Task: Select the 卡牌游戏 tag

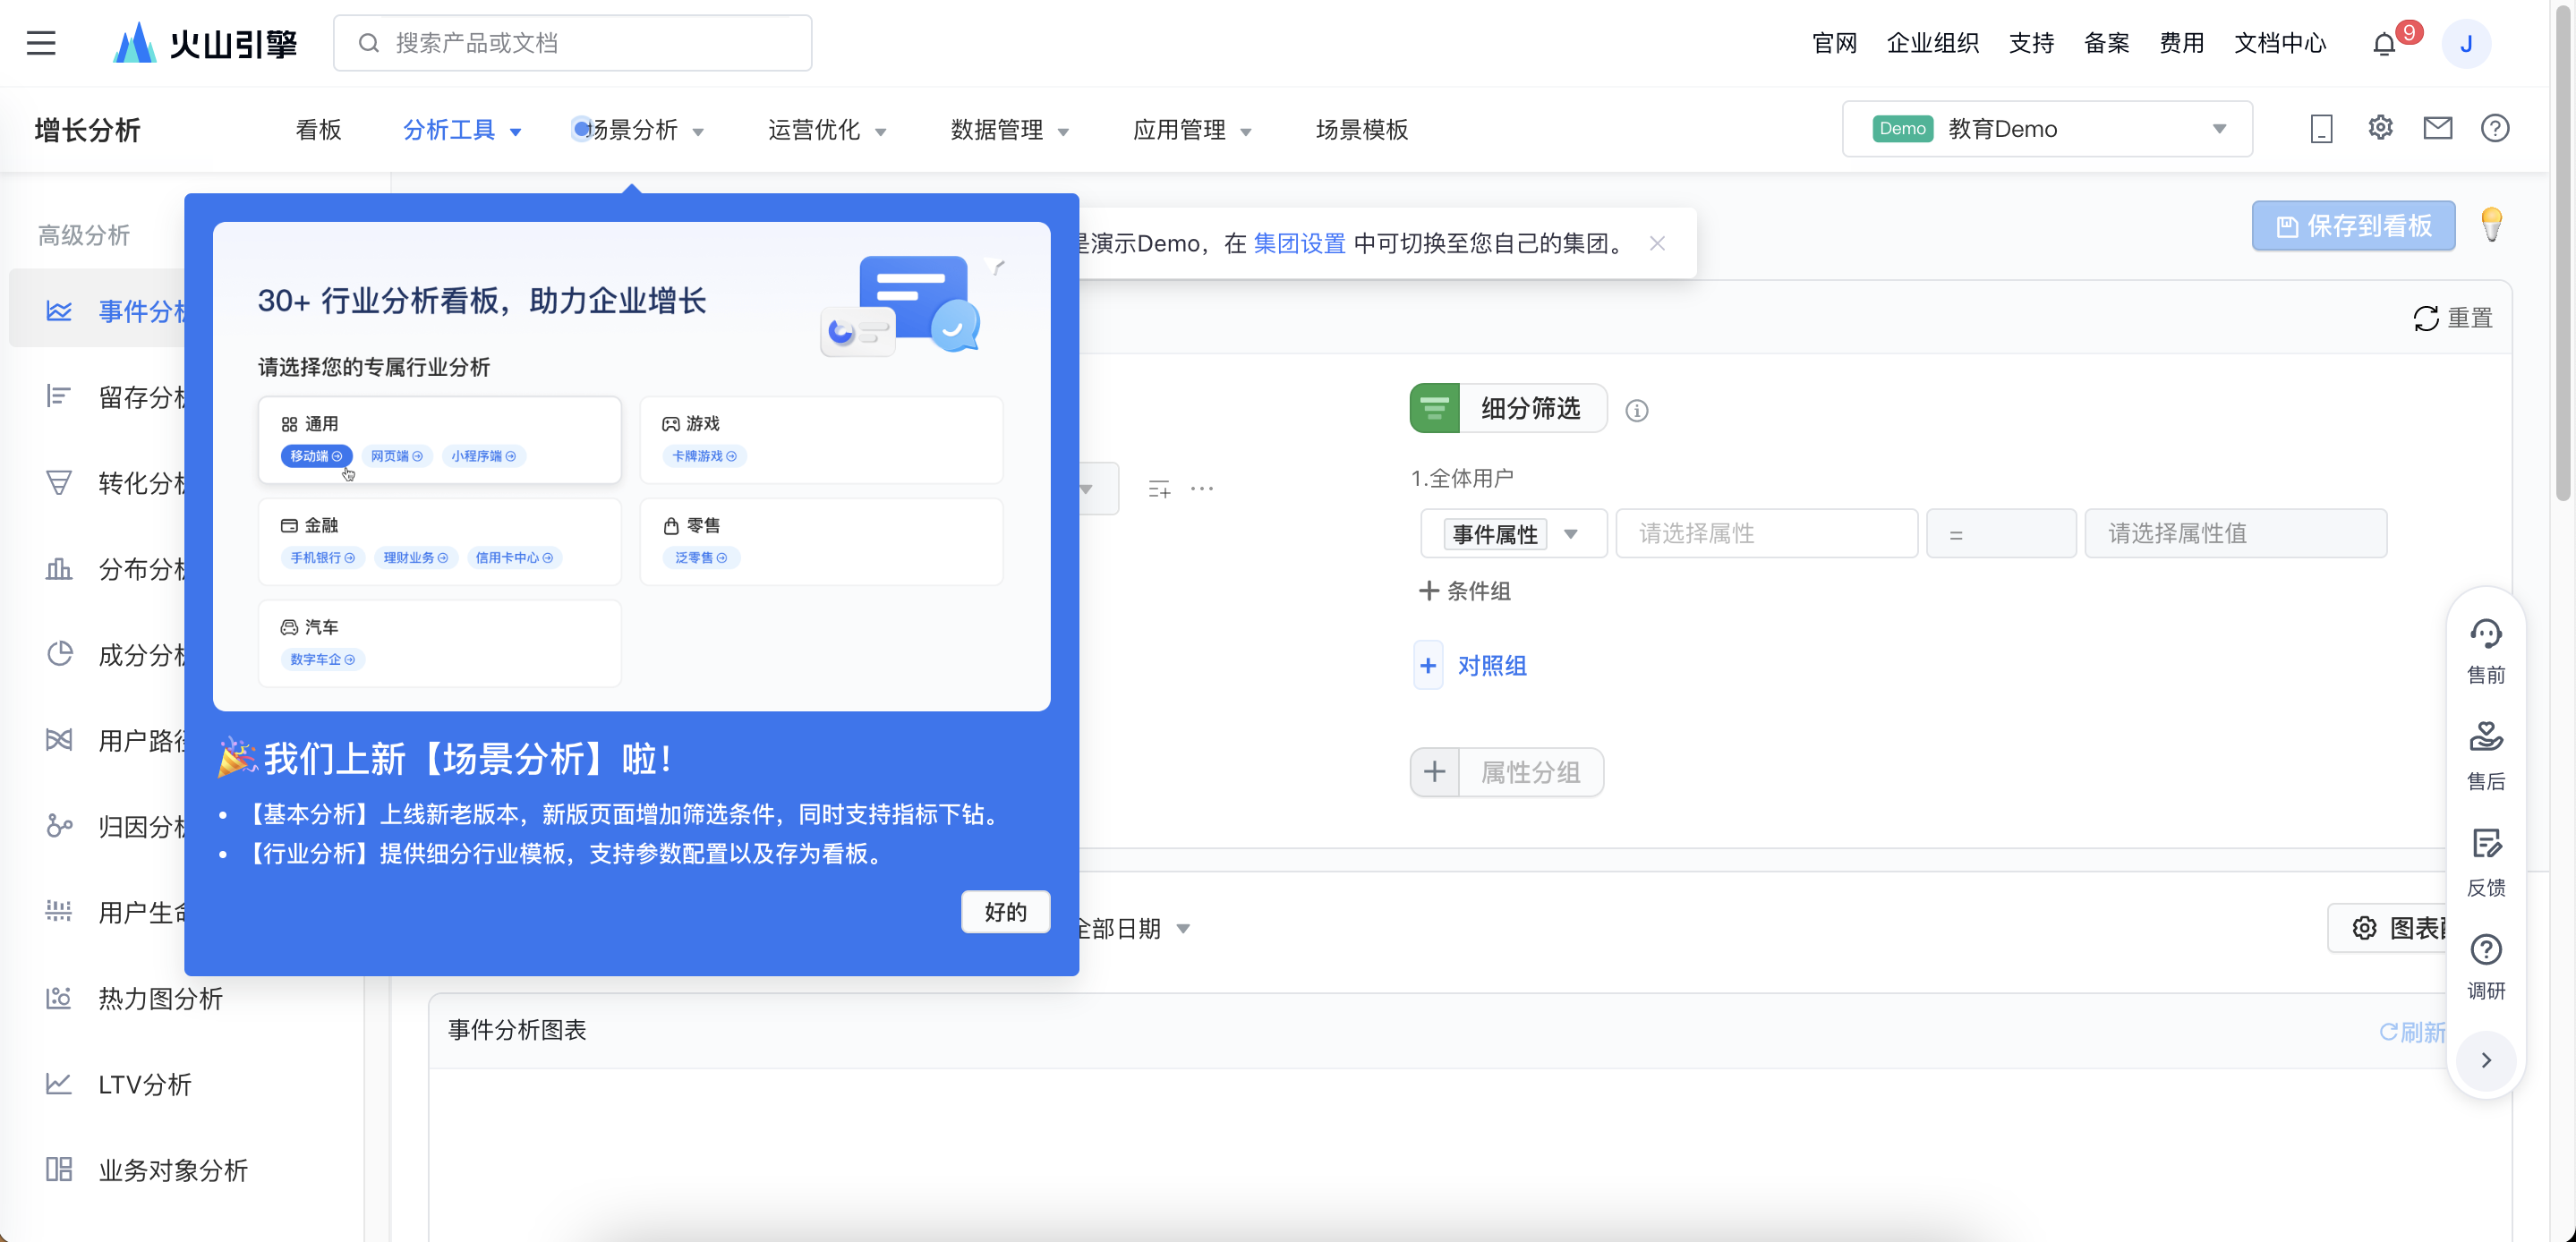Action: 704,456
